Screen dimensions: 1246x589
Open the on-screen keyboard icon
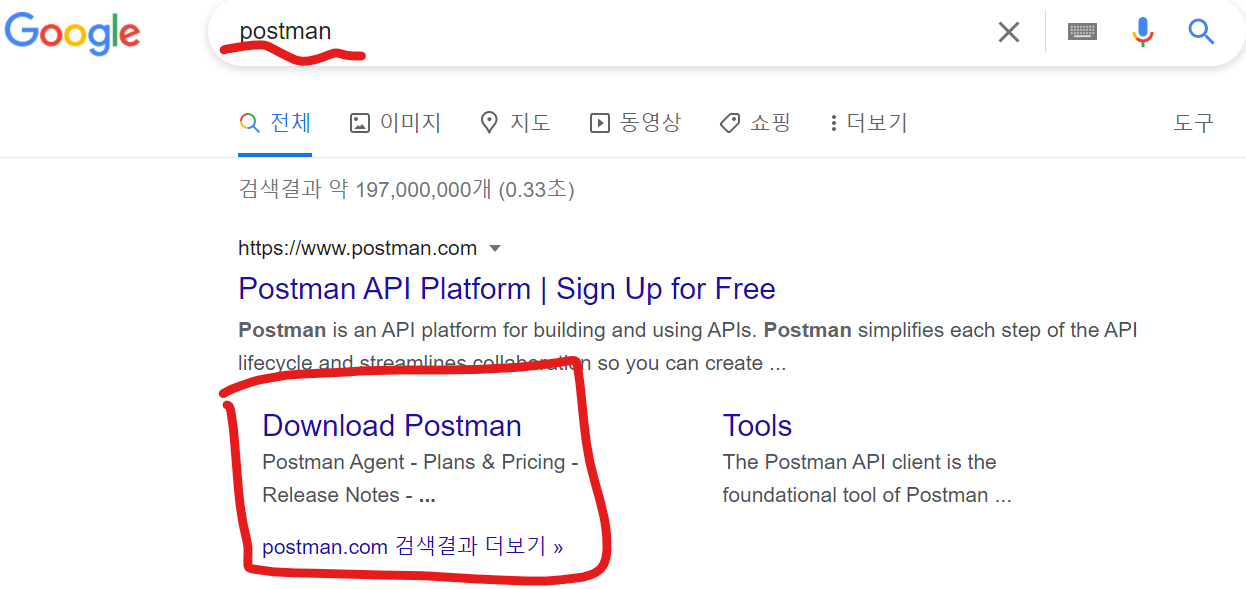pyautogui.click(x=1082, y=32)
